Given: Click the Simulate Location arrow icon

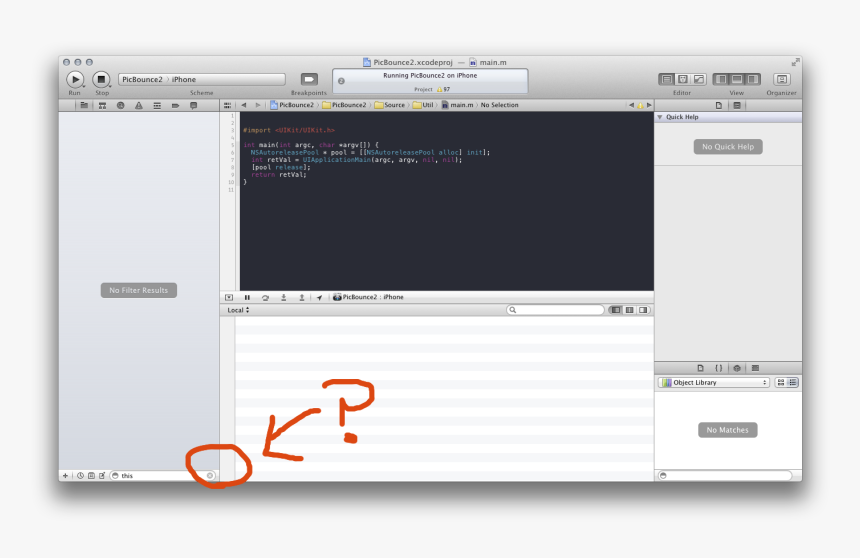Looking at the screenshot, I should click(319, 297).
